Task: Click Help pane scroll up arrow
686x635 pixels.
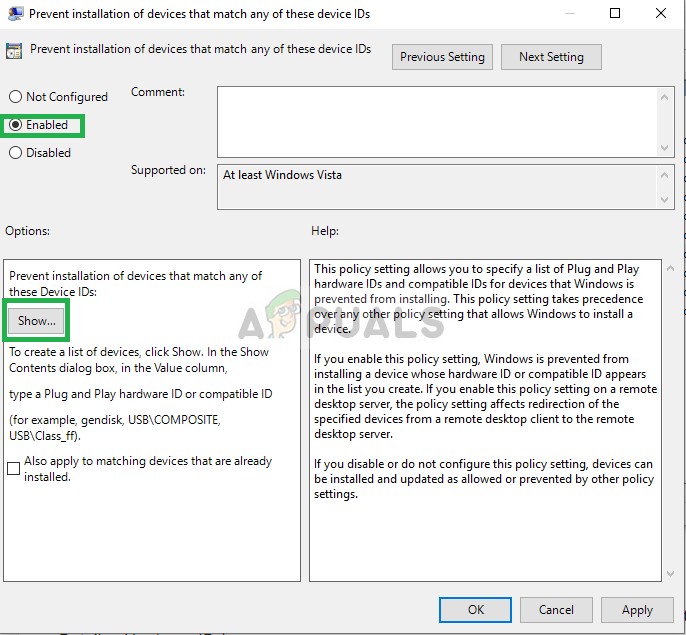Action: coord(670,268)
